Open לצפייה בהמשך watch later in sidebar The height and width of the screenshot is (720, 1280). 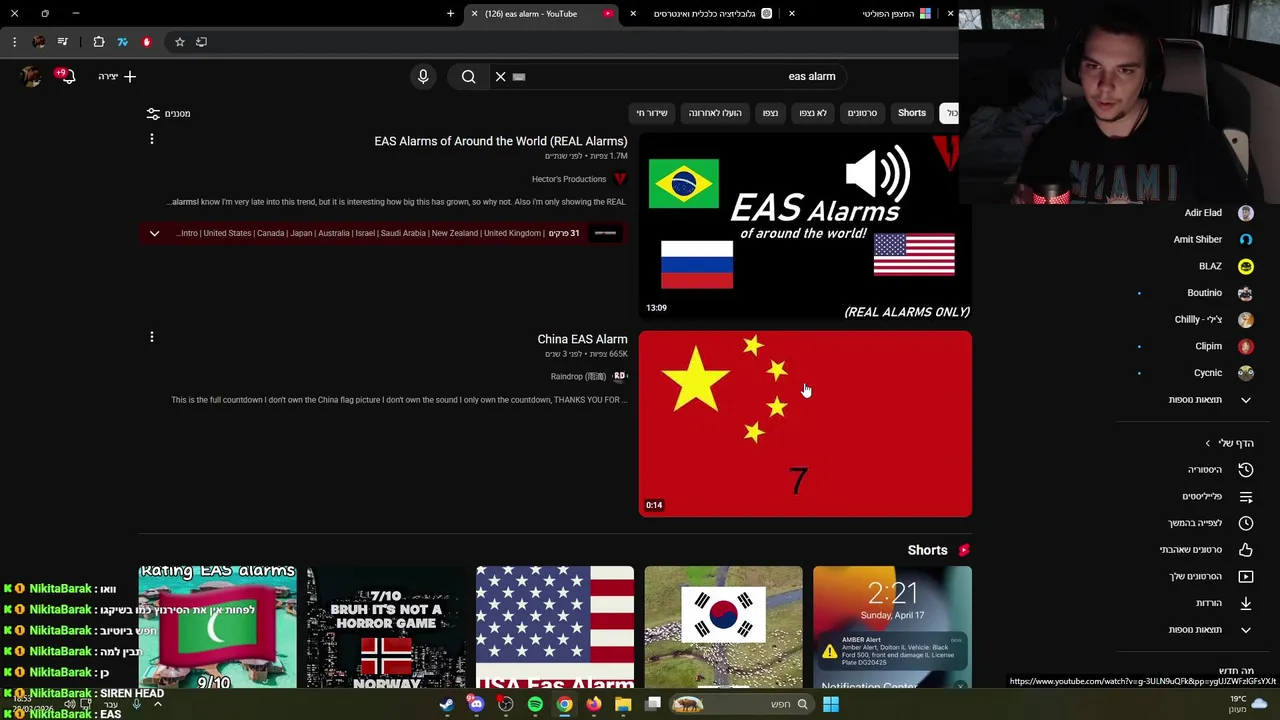[x=1195, y=523]
